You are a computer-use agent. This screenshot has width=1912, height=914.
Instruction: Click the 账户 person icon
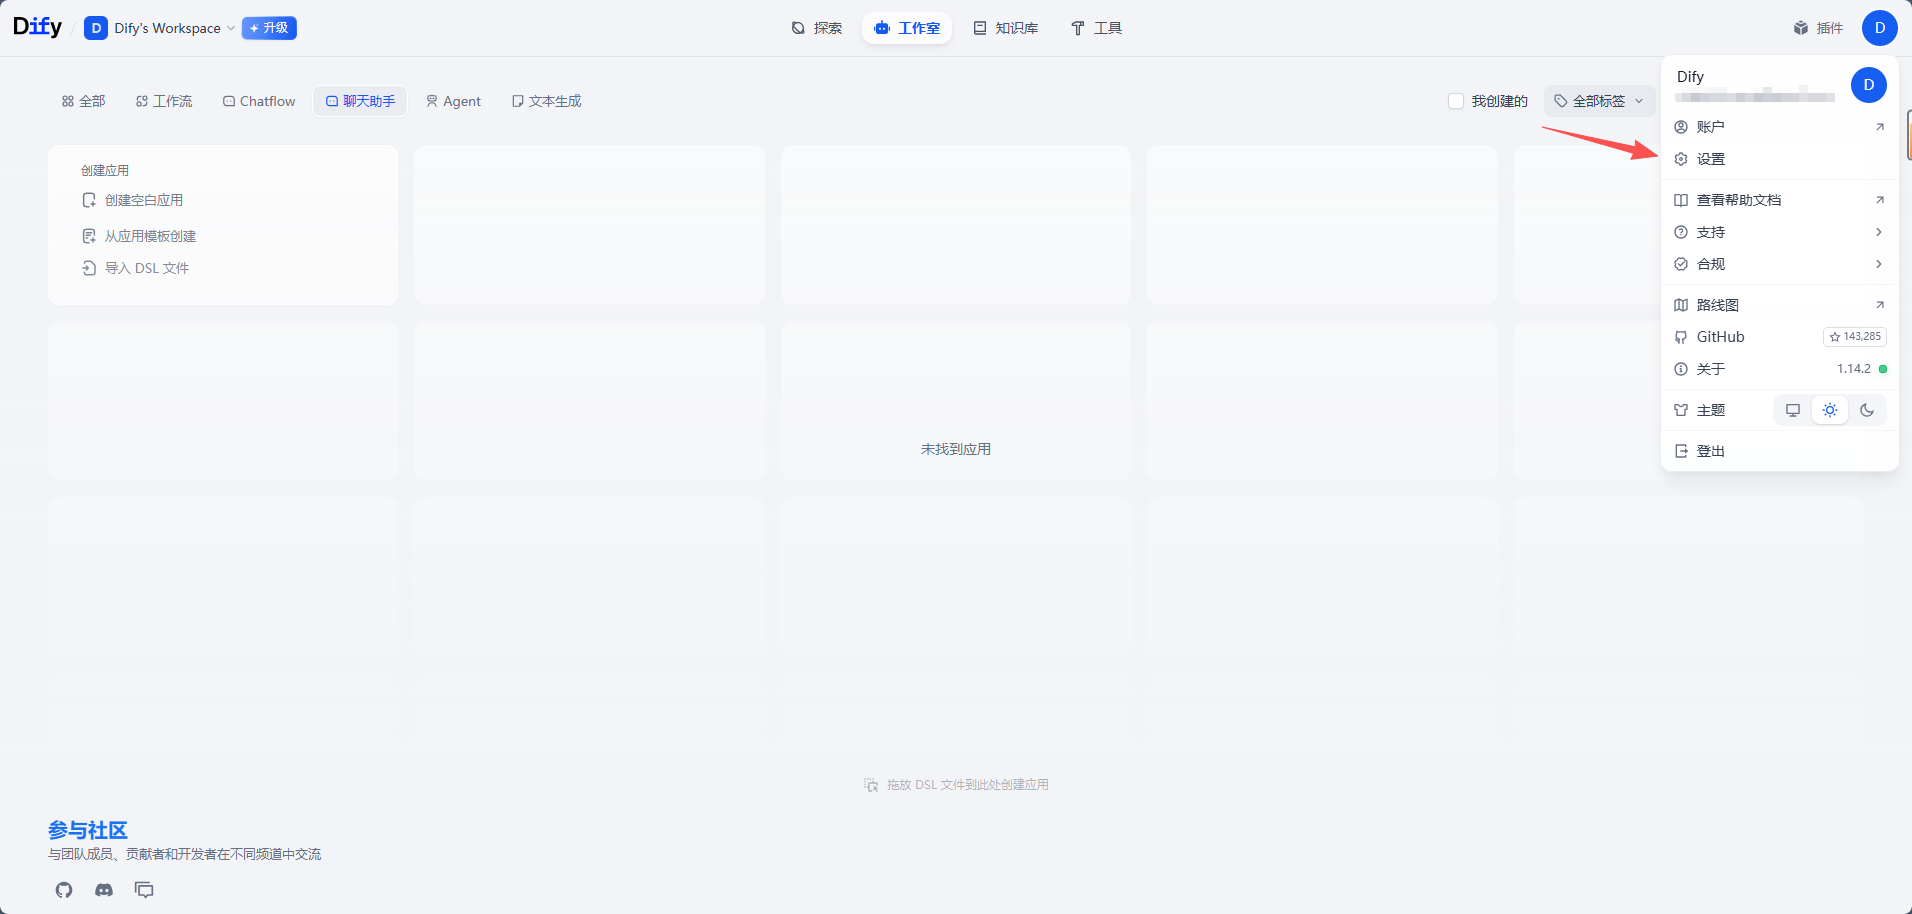coord(1681,127)
